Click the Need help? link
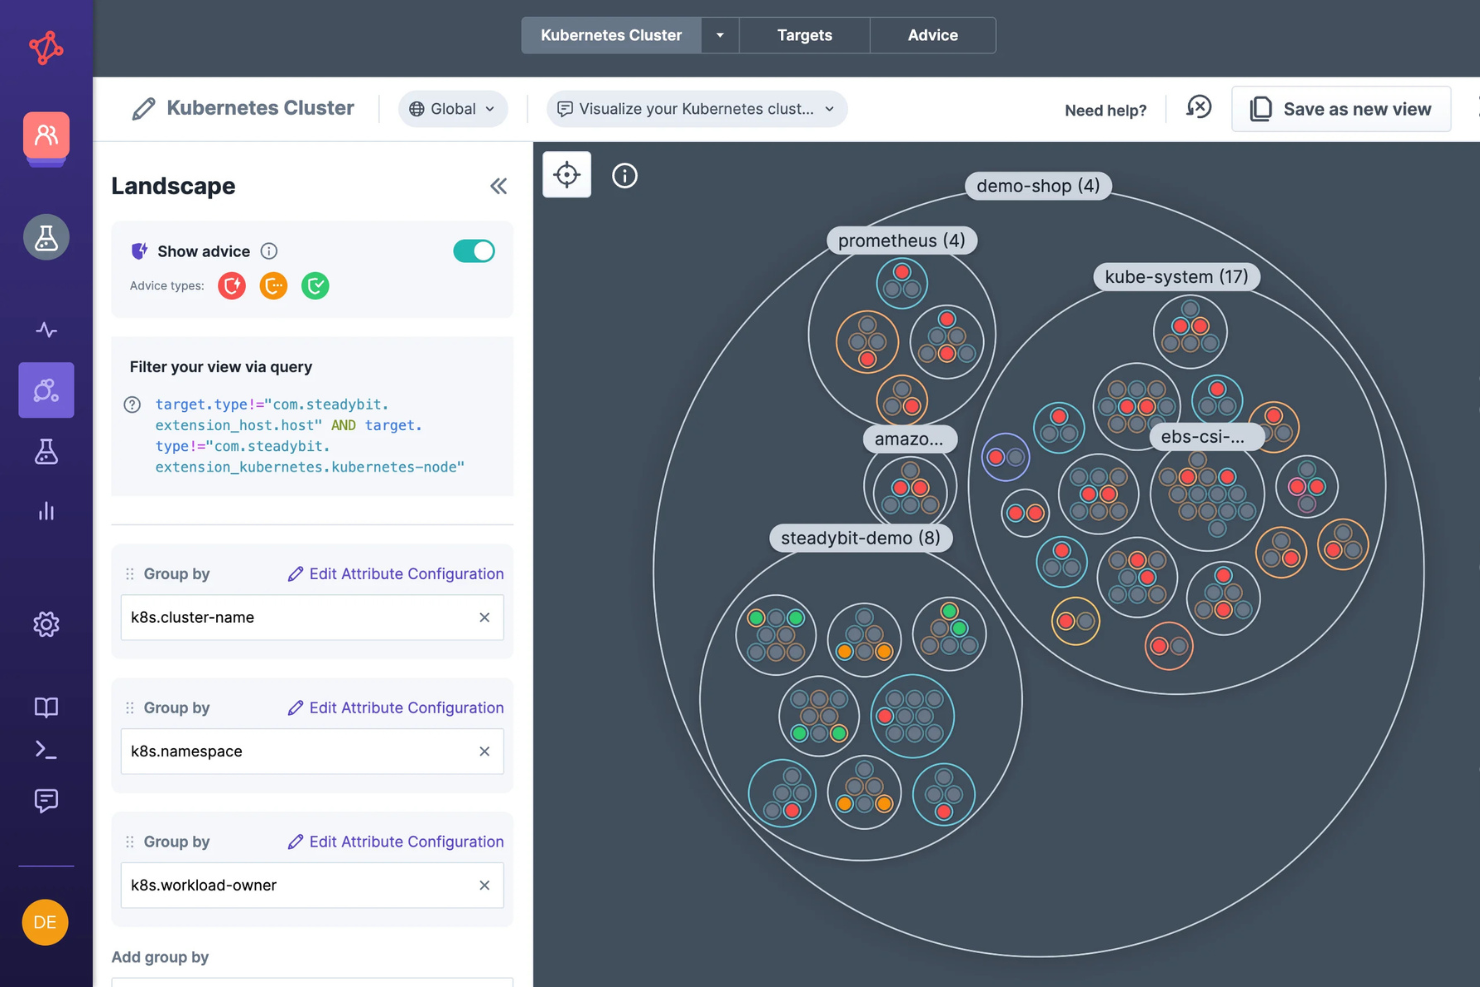The height and width of the screenshot is (987, 1480). pyautogui.click(x=1106, y=110)
